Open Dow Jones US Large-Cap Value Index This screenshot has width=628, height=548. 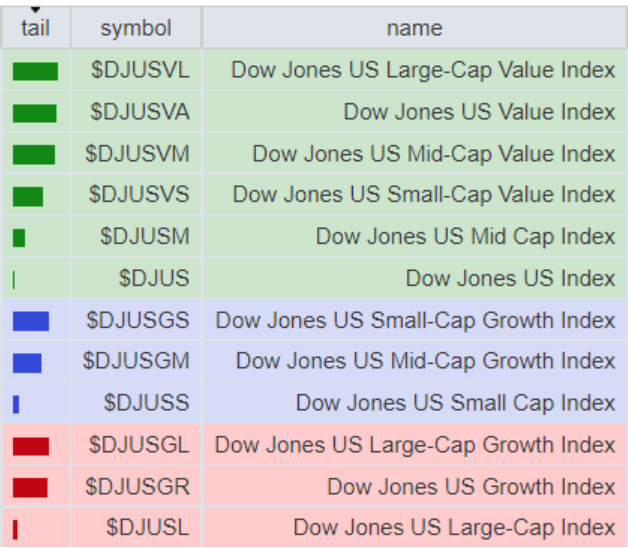pyautogui.click(x=423, y=70)
